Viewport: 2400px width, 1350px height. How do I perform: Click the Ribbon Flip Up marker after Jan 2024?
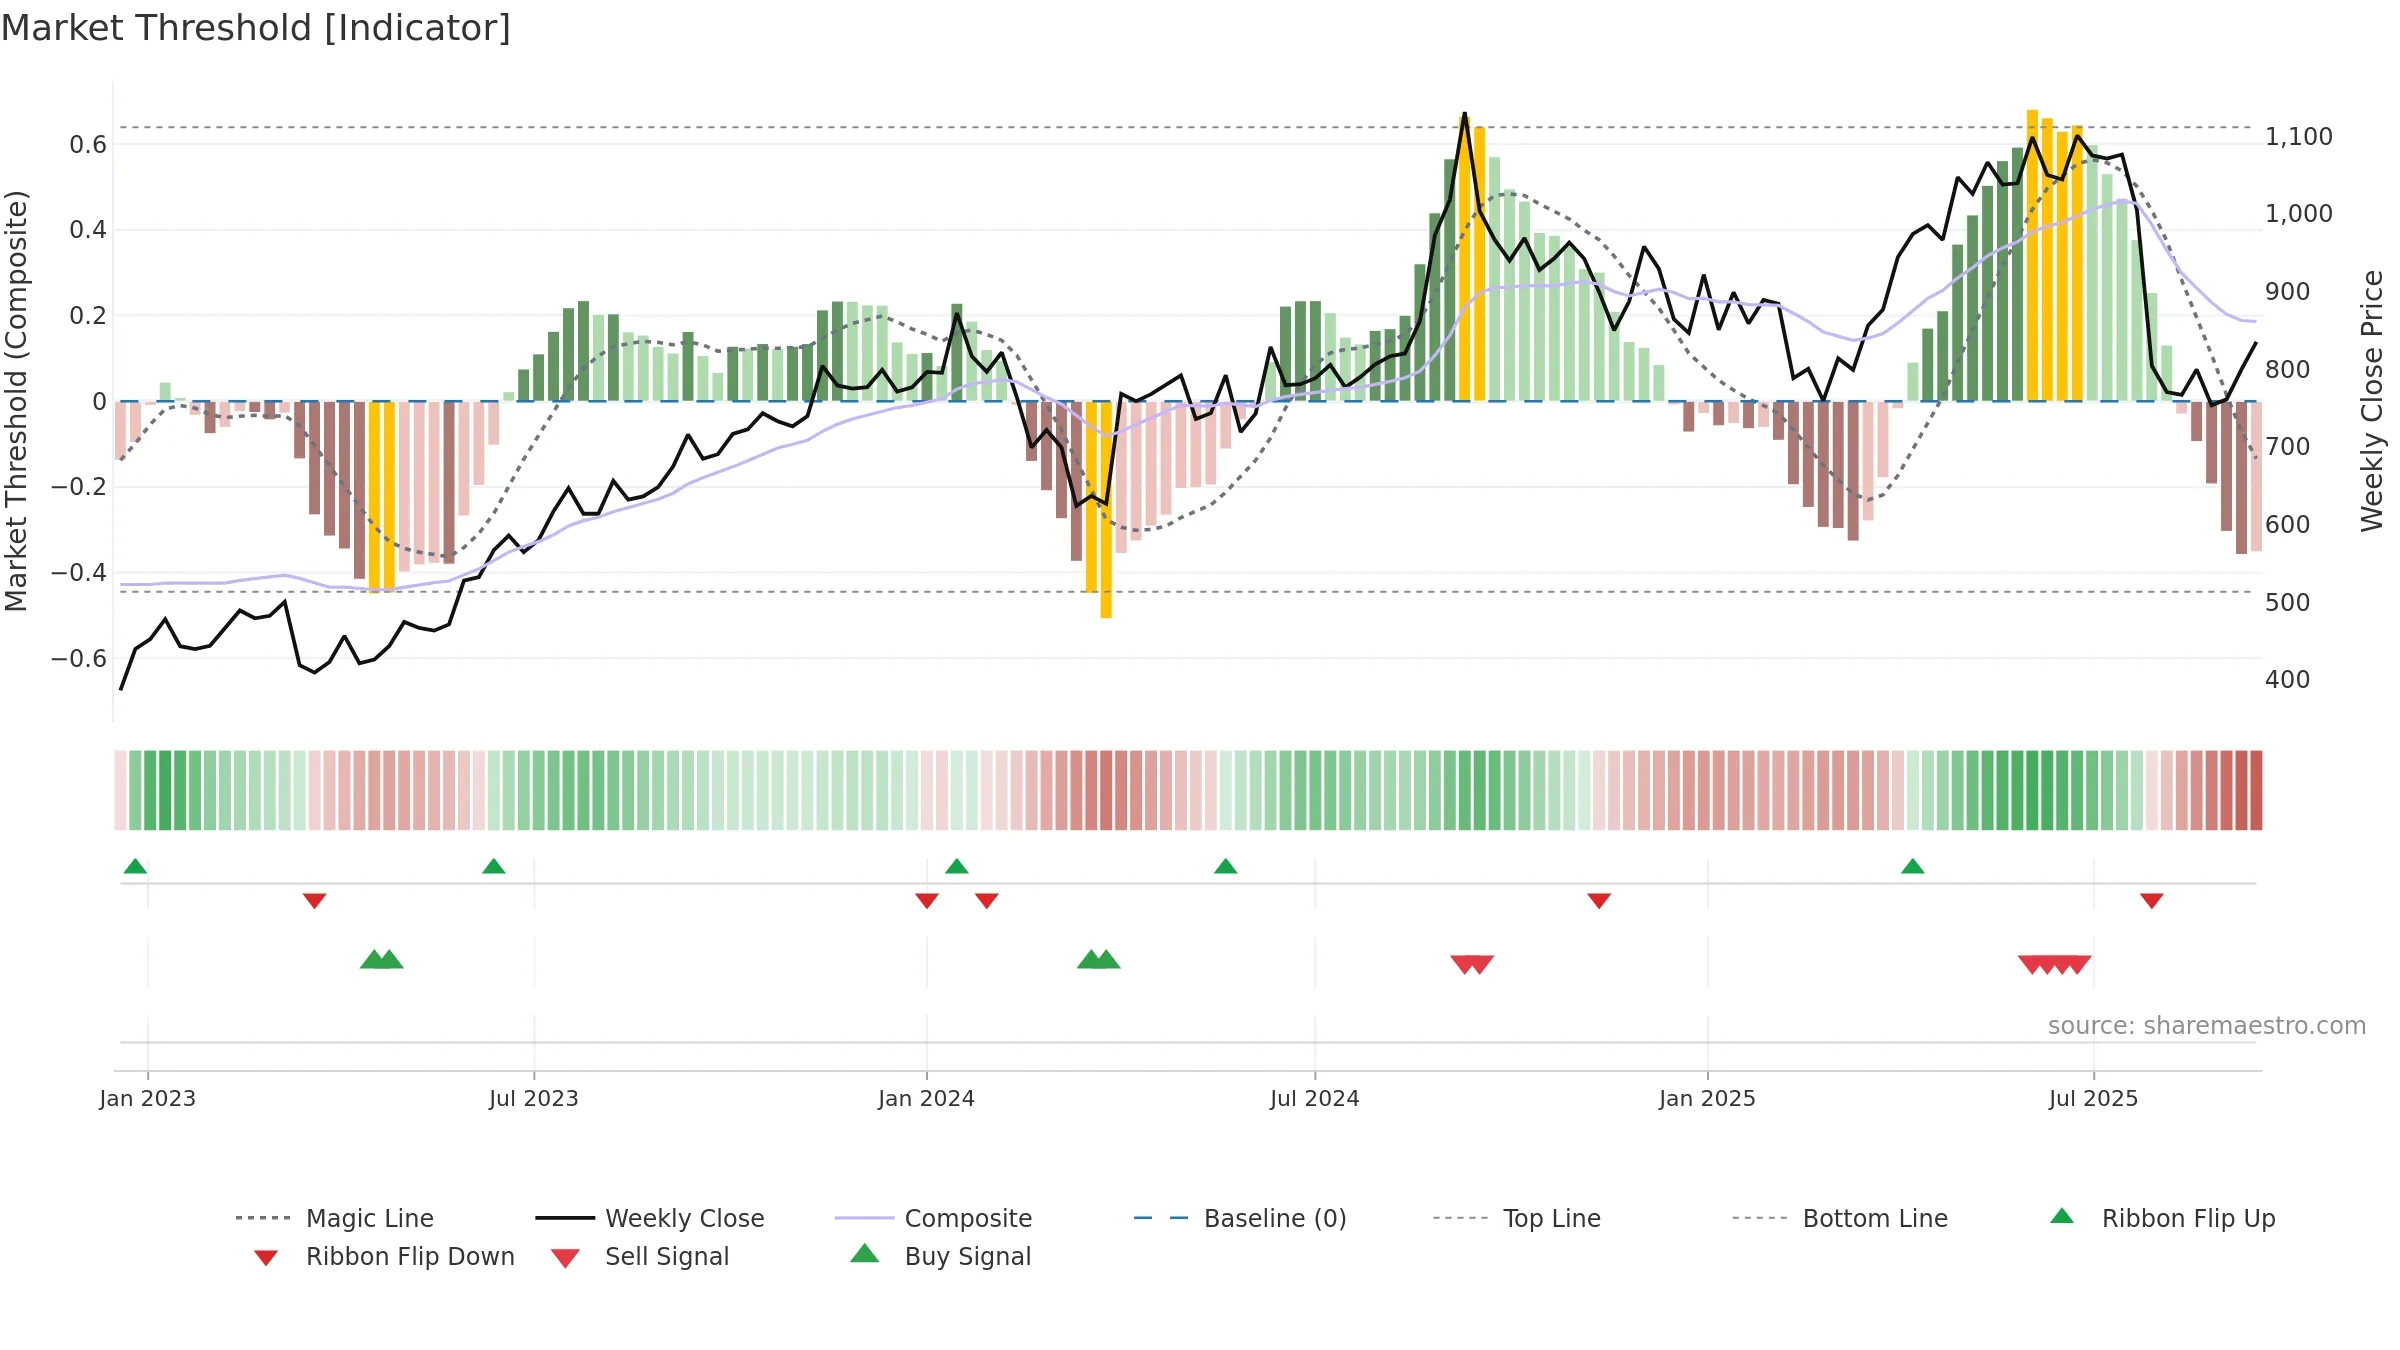click(957, 866)
